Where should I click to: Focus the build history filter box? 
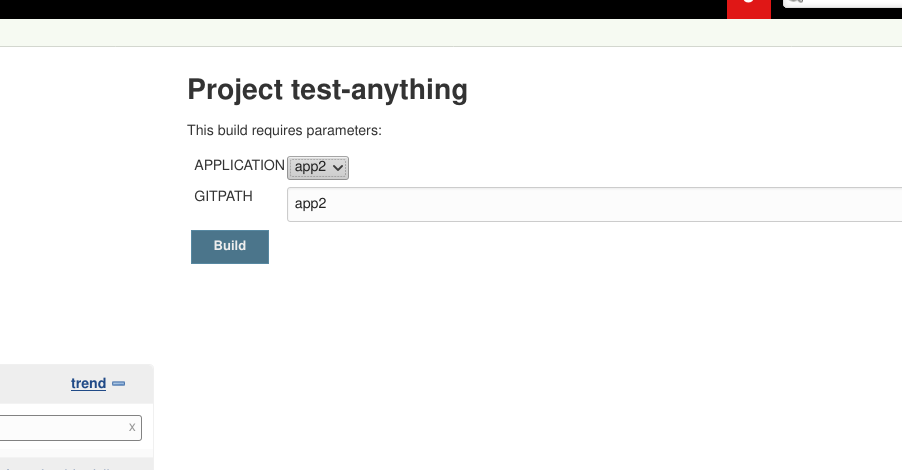tap(60, 428)
